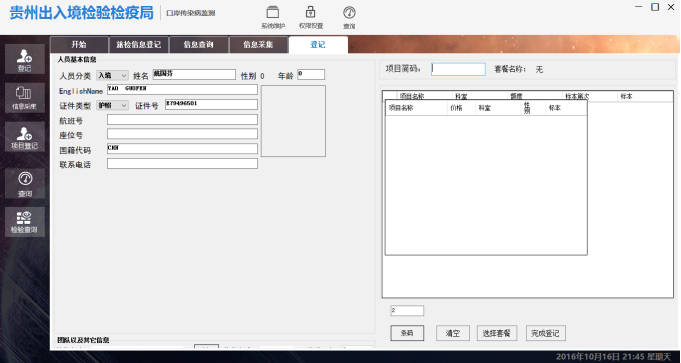This screenshot has width=681, height=363.
Task: Click the 性别 column header in the inner list
Action: tap(527, 108)
